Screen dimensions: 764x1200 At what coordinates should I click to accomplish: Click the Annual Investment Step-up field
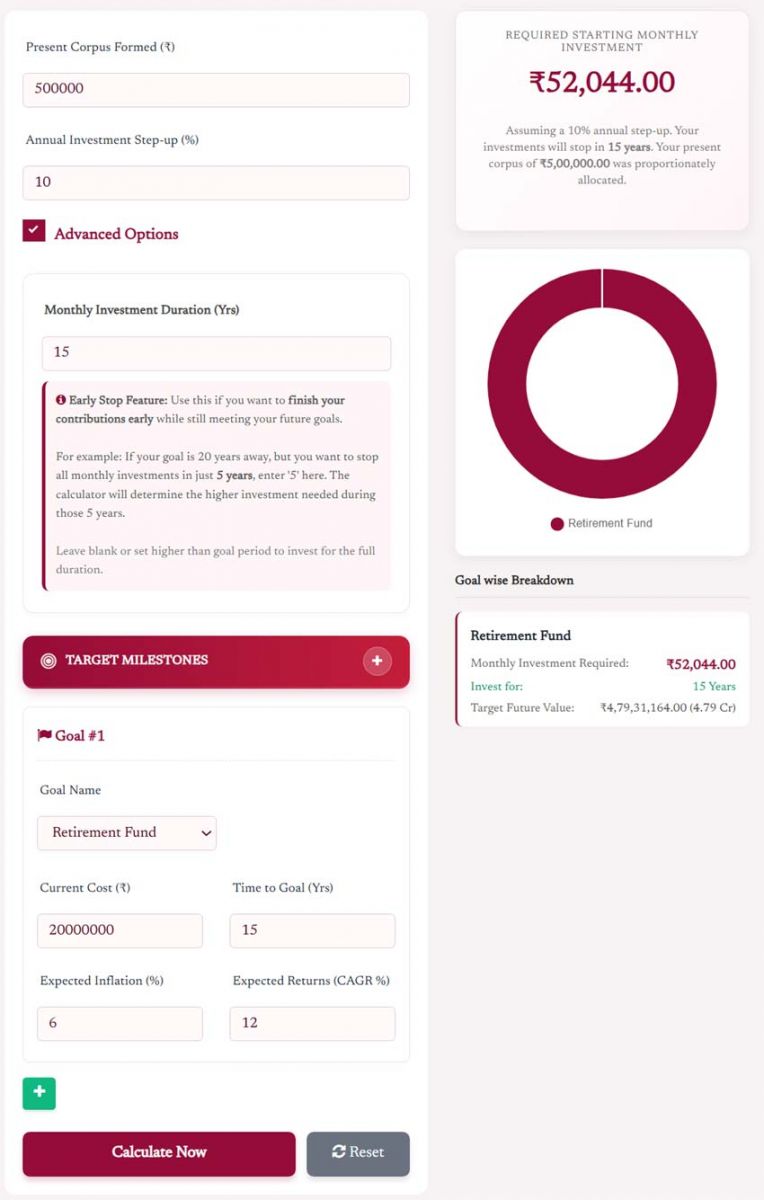(x=216, y=182)
